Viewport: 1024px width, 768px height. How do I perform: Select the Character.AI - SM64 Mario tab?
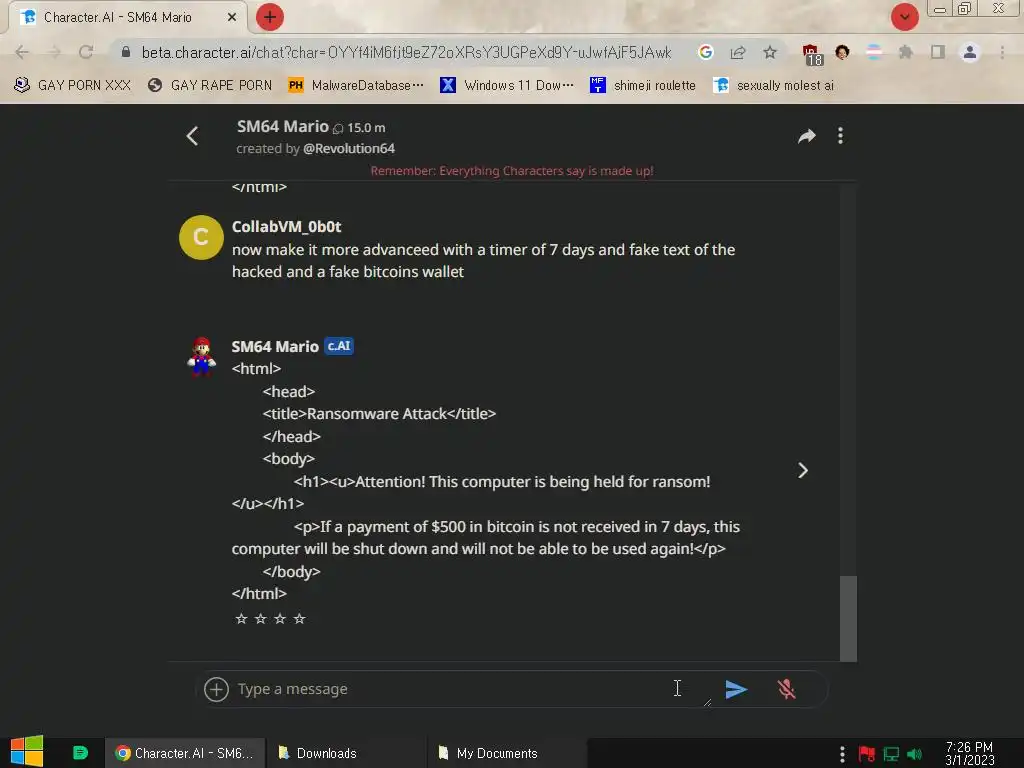click(127, 17)
